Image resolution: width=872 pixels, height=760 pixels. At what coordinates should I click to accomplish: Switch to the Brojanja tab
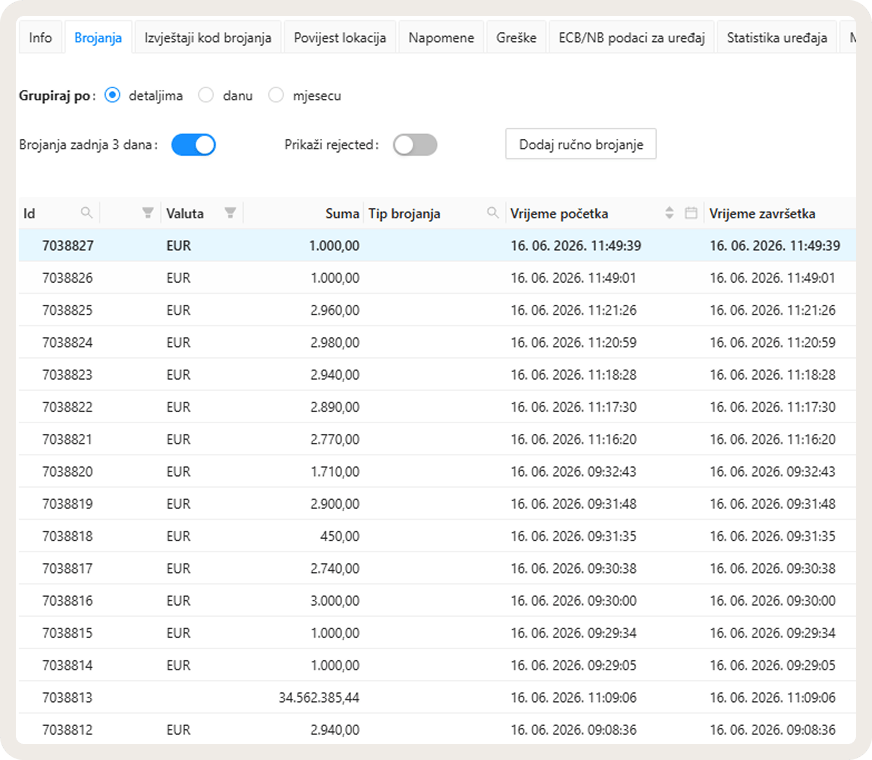[x=98, y=37]
